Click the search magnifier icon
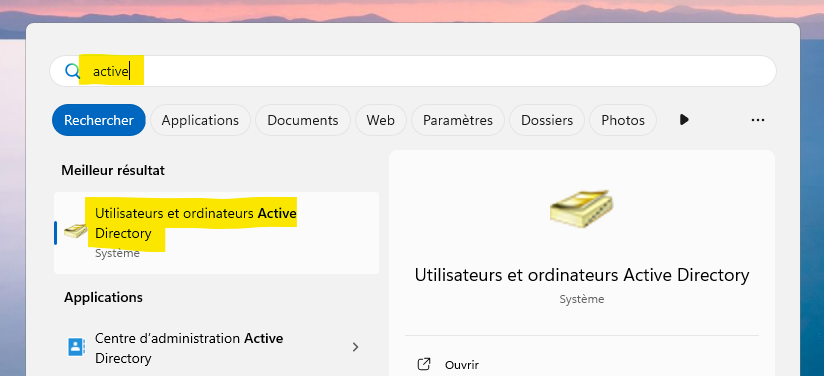824x376 pixels. (x=72, y=71)
